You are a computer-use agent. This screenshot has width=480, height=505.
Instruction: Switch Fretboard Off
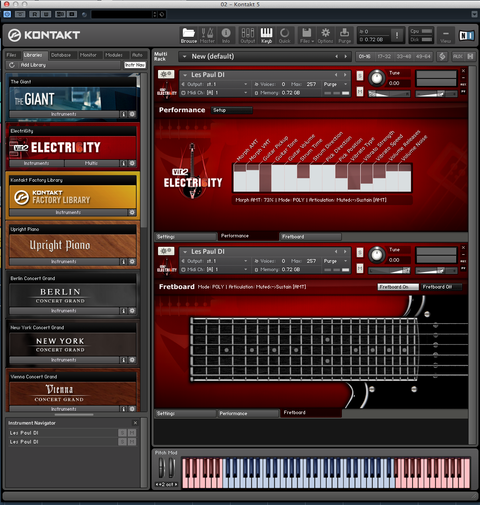coord(441,287)
